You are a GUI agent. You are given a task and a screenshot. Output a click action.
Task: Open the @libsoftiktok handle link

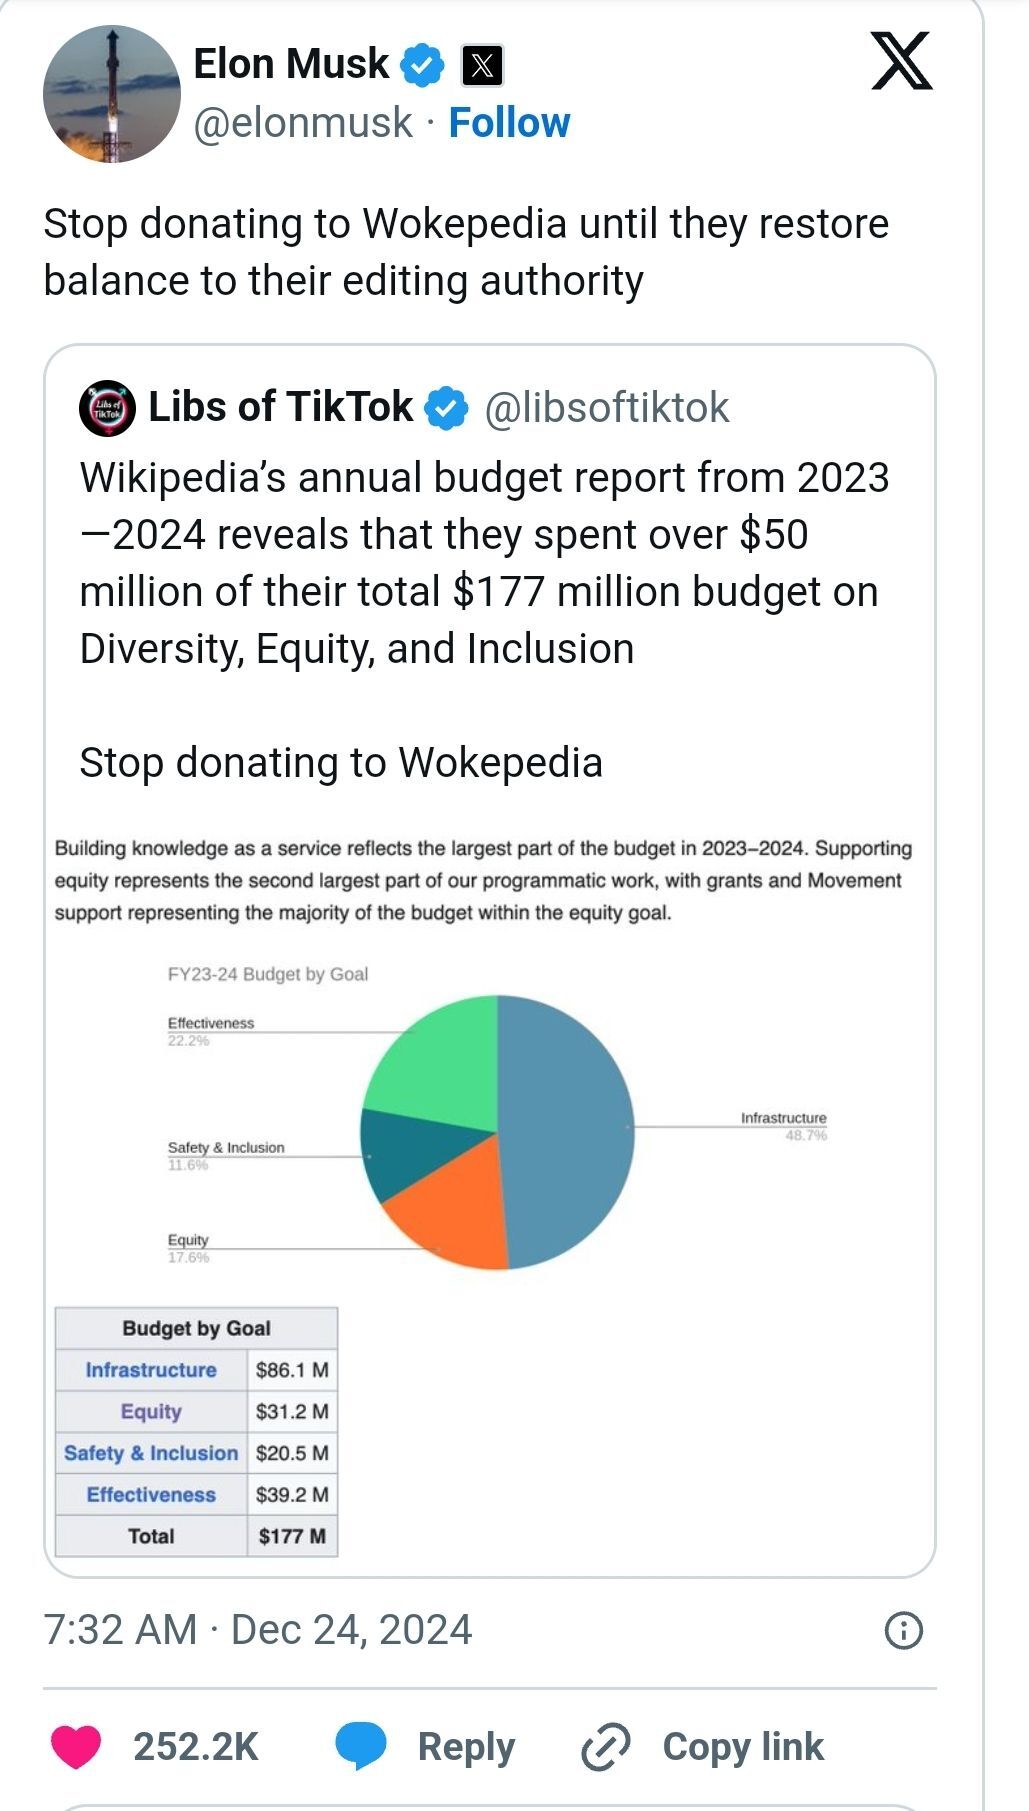pyautogui.click(x=607, y=408)
